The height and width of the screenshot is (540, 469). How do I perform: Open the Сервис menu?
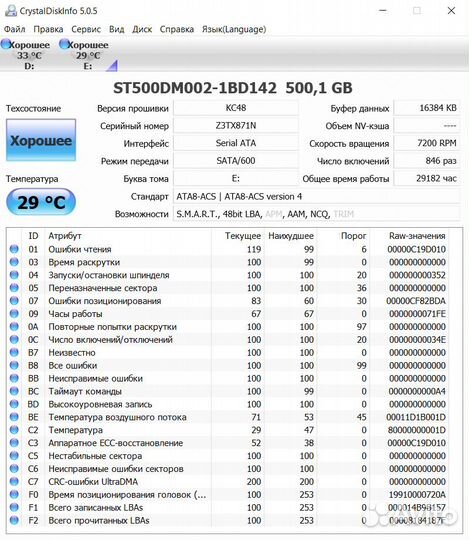pos(86,29)
